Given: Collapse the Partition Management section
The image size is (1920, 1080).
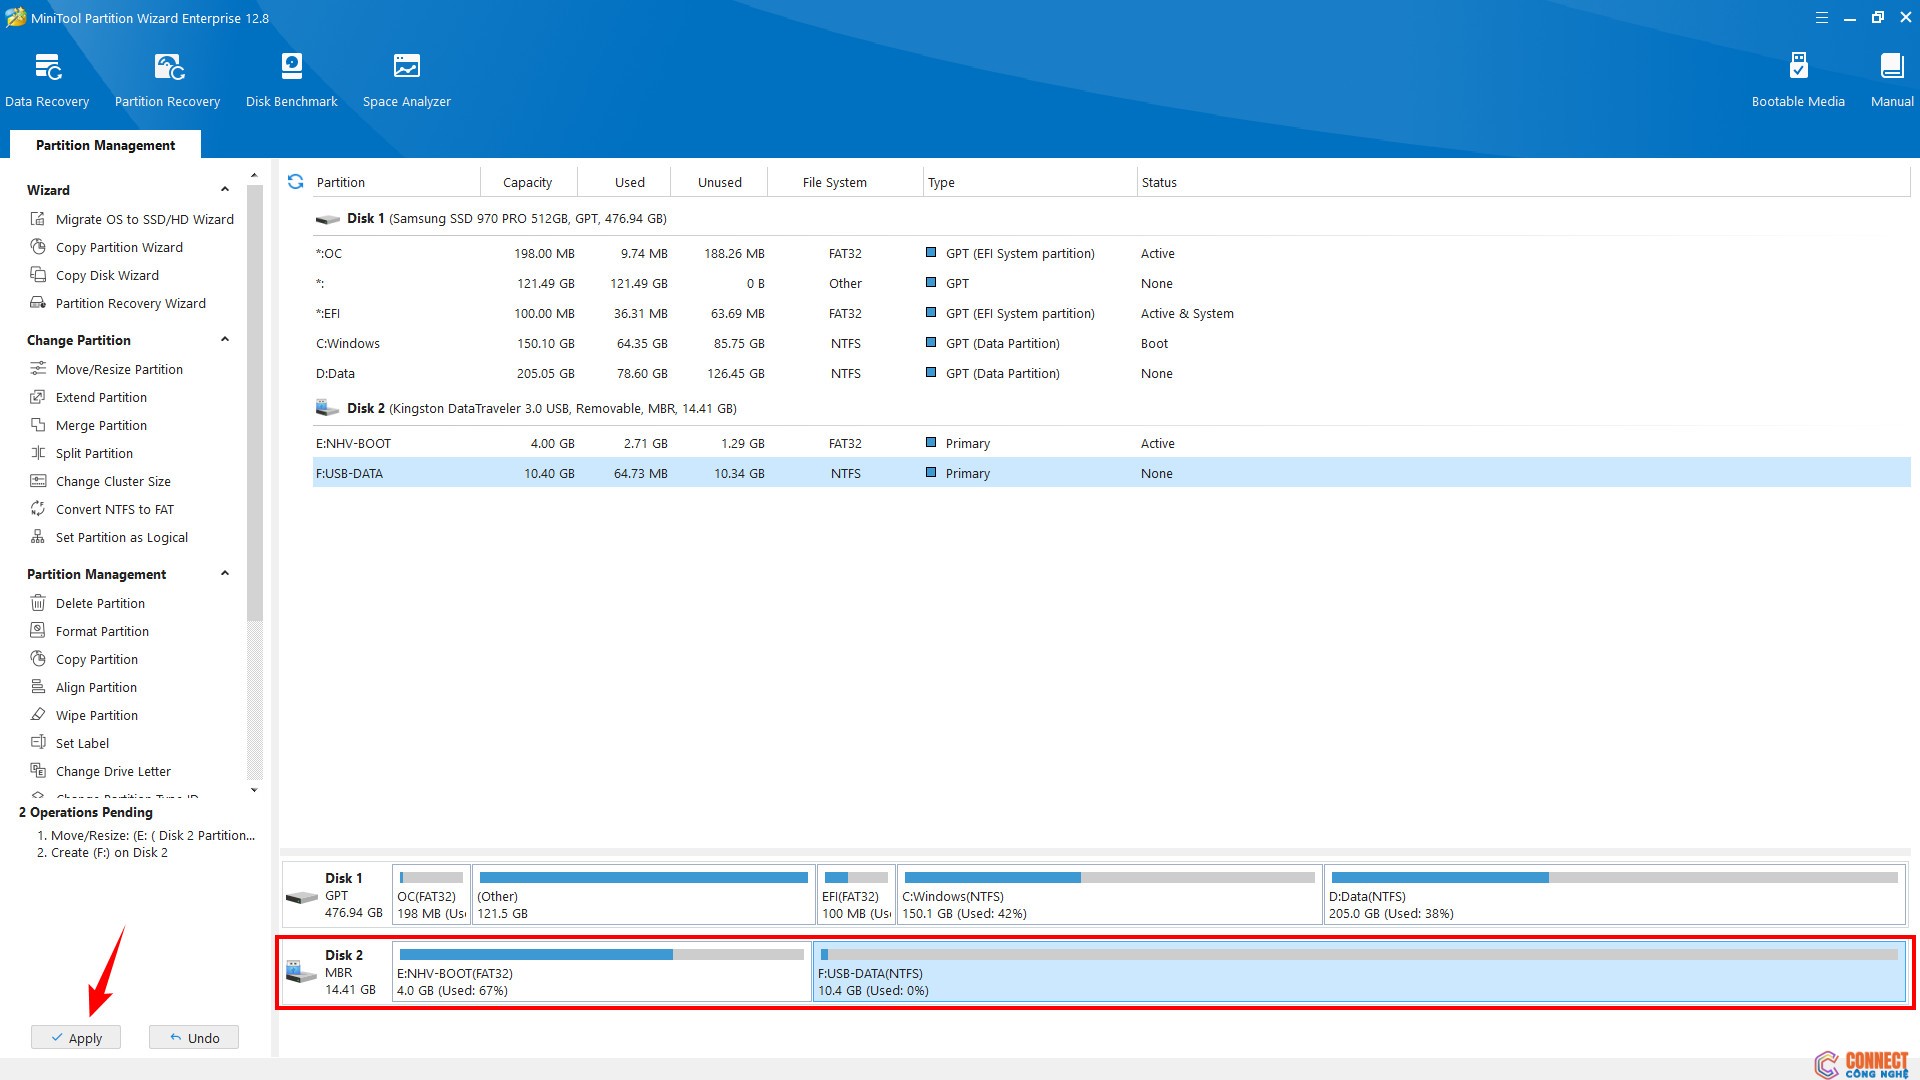Looking at the screenshot, I should (x=225, y=574).
